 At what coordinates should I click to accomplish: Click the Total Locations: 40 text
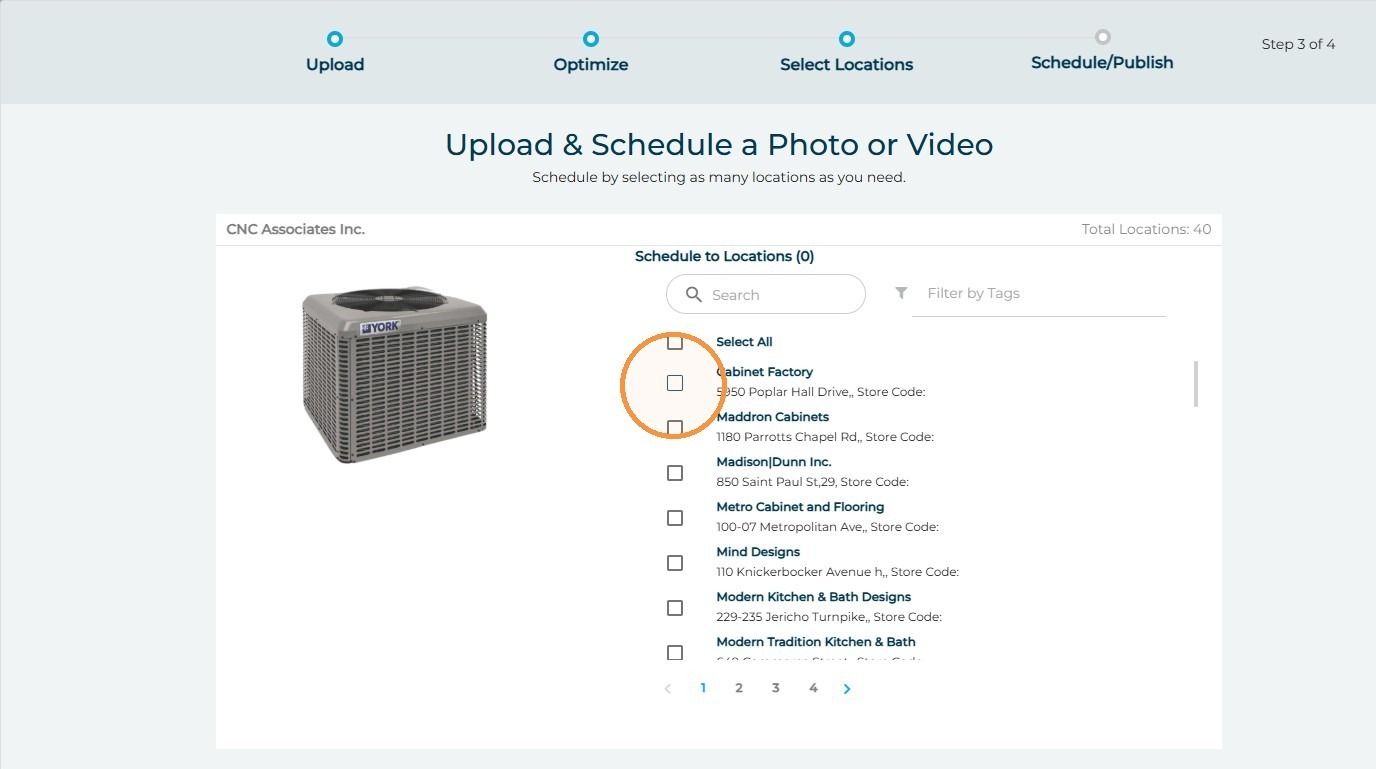point(1146,229)
